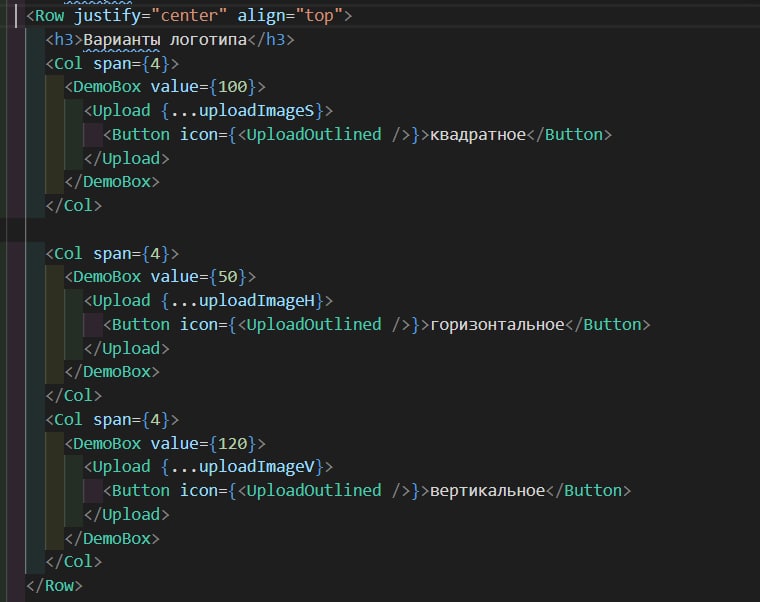
Task: Click the value {50} on DemoBox
Action: click(x=227, y=277)
